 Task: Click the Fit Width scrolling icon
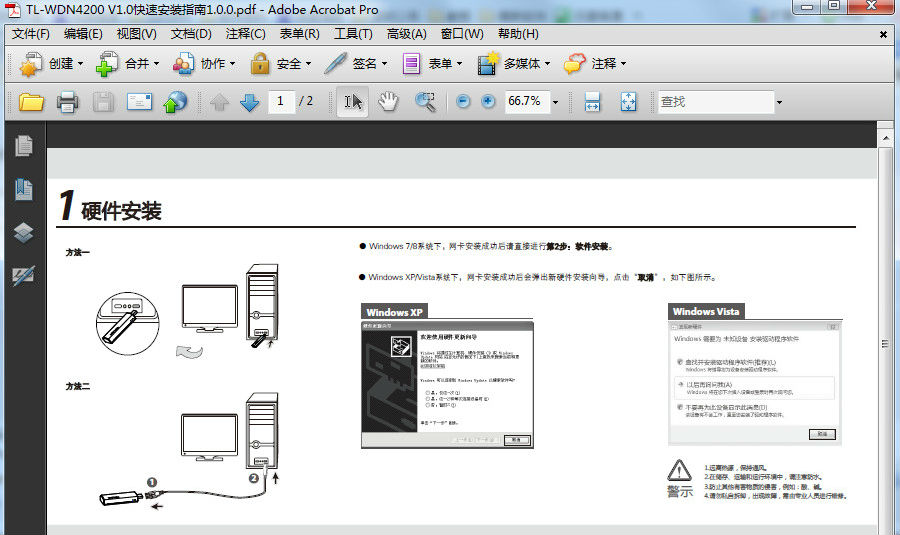(x=592, y=102)
